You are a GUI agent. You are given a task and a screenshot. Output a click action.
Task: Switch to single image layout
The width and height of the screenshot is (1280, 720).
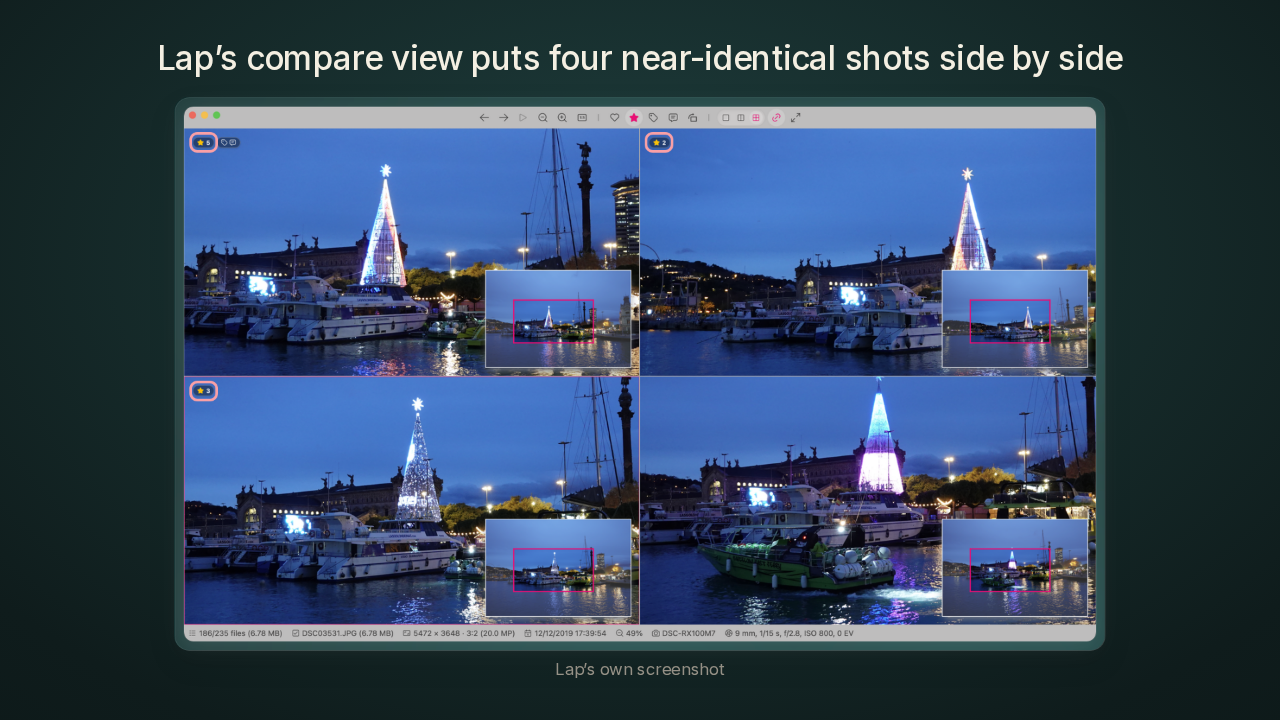pyautogui.click(x=726, y=117)
